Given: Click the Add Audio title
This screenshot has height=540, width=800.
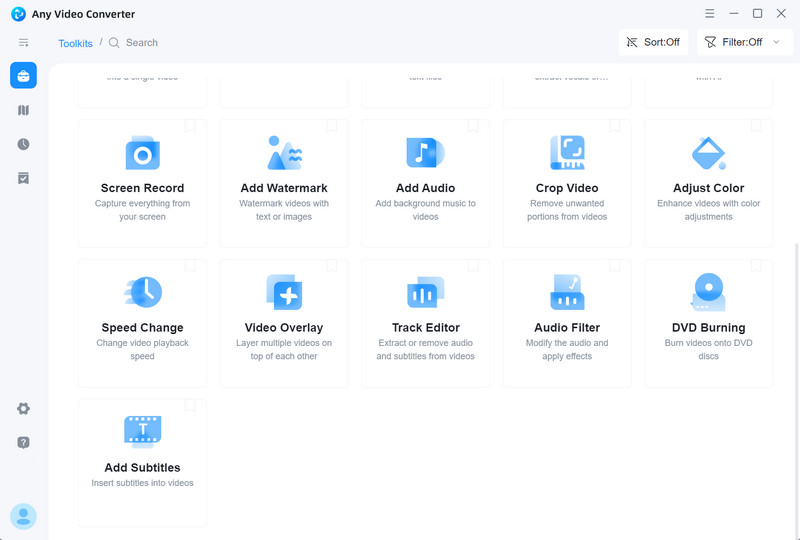Looking at the screenshot, I should pos(426,188).
